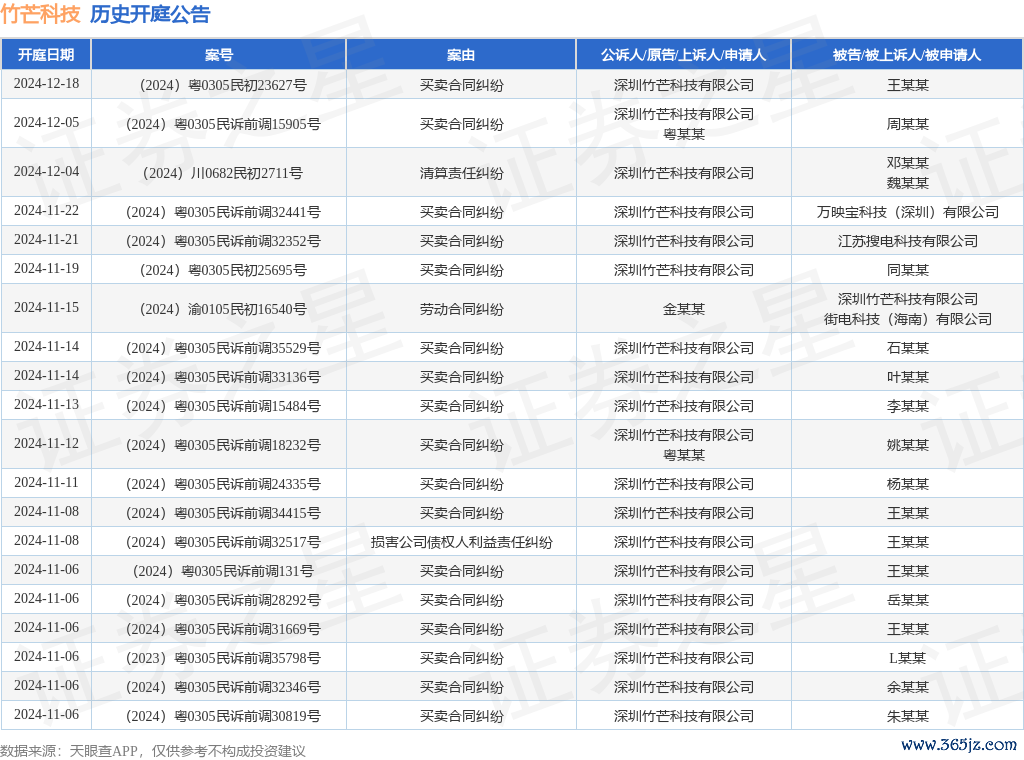1024x760 pixels.
Task: Click date 2024-11-22
Action: point(46,211)
